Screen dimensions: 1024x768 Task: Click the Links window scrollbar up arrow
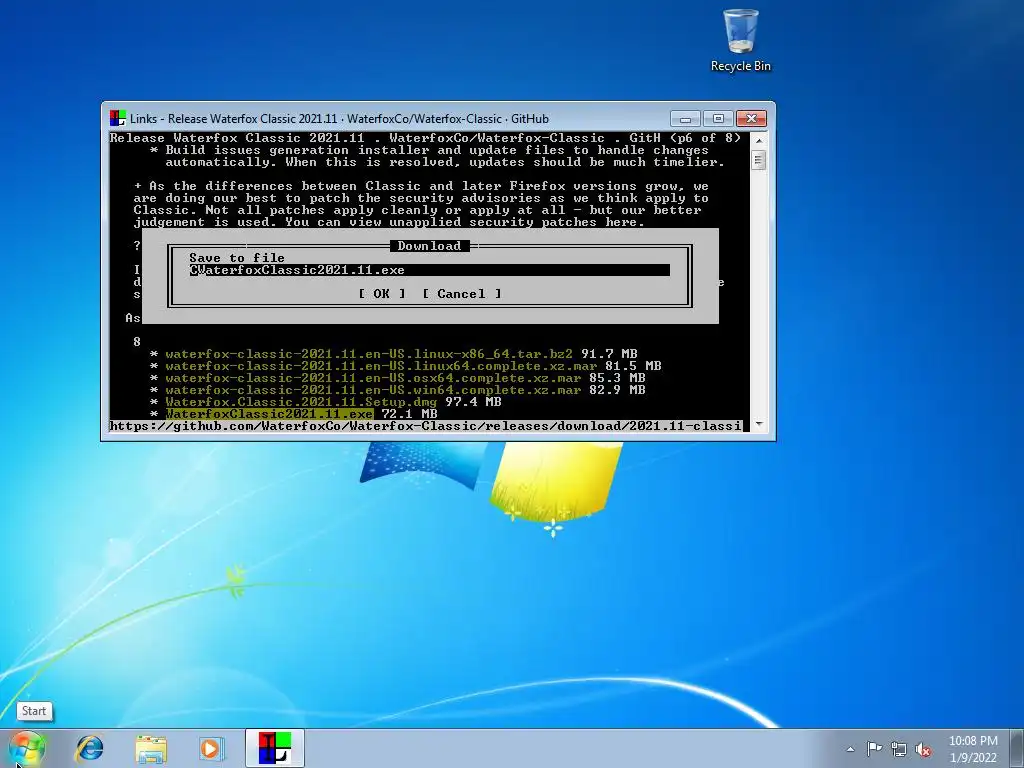click(758, 140)
